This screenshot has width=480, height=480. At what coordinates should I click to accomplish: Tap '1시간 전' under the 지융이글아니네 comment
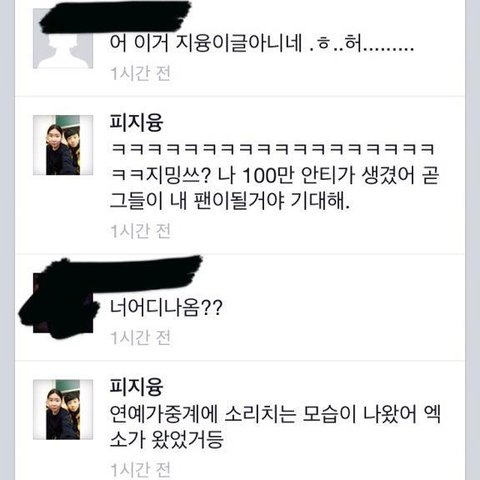[140, 73]
